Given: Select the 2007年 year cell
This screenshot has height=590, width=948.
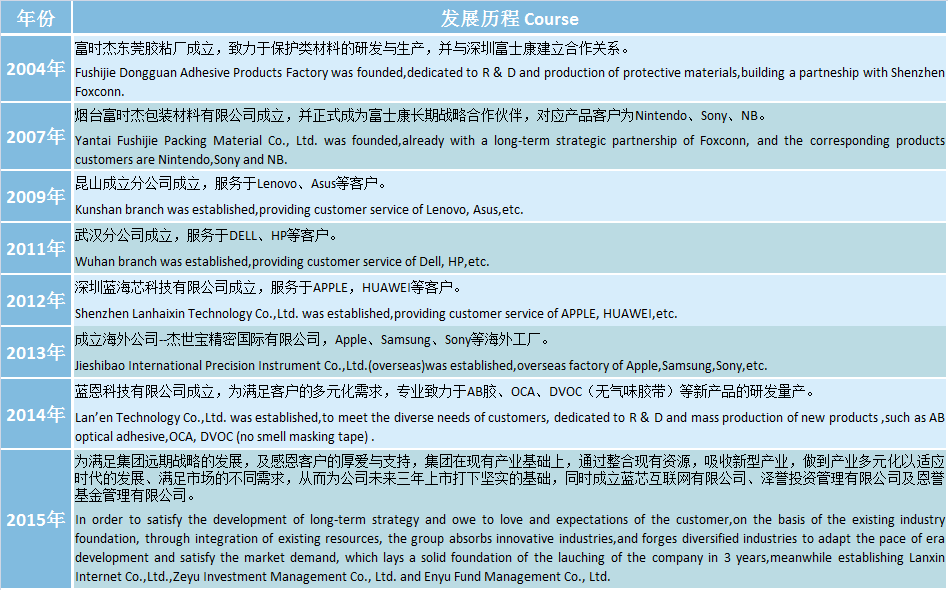Looking at the screenshot, I should [36, 135].
